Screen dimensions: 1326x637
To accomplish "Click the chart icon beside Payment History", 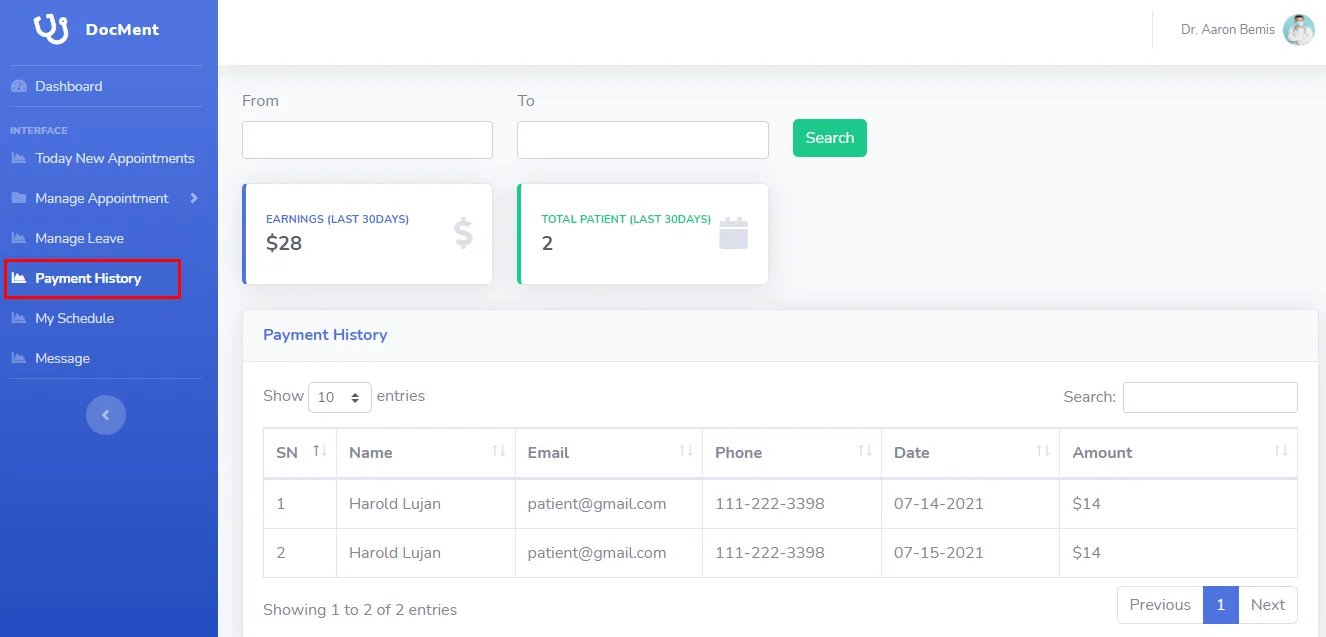I will click(x=18, y=278).
